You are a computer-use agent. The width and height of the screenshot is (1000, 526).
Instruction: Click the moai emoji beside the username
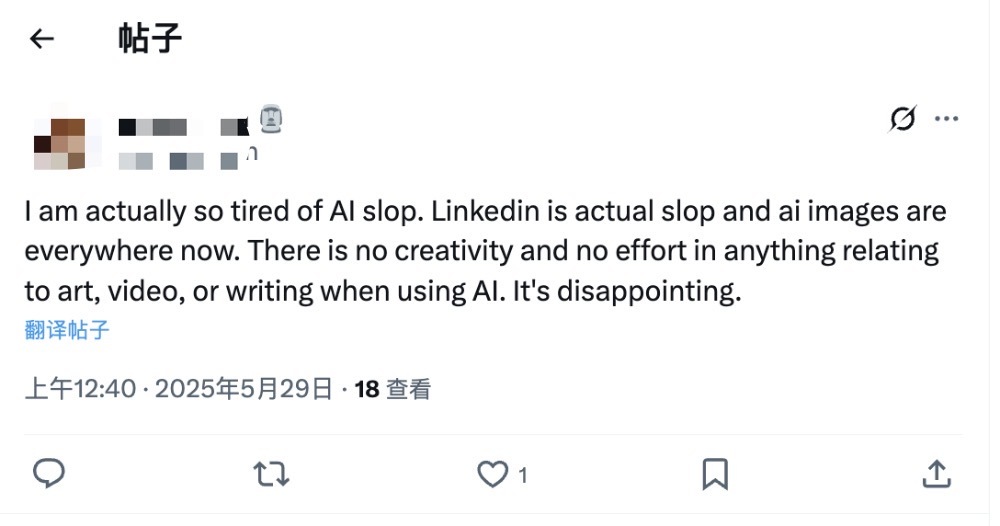271,121
